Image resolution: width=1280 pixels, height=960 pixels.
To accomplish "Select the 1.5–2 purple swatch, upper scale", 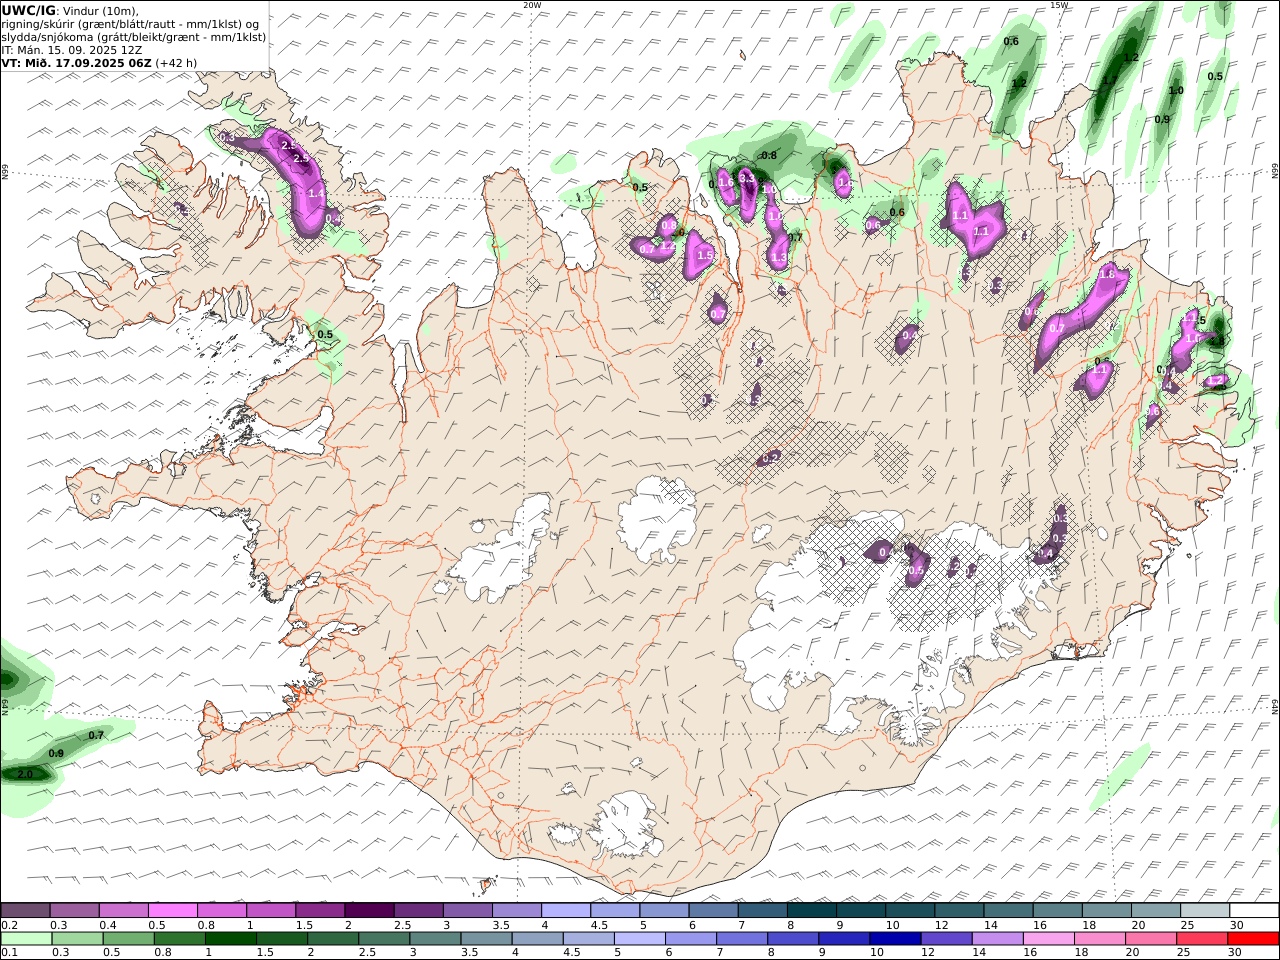I will click(320, 910).
